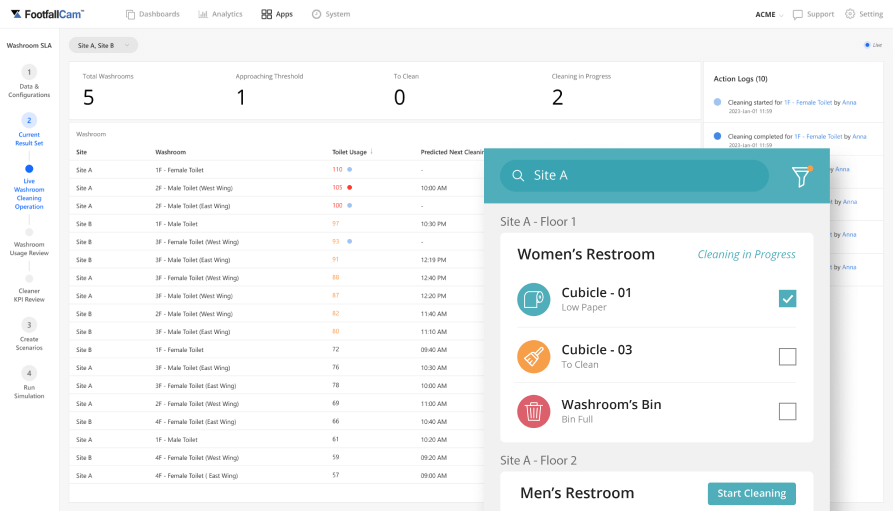This screenshot has width=893, height=511.
Task: Click the Setting gear icon
Action: [x=850, y=14]
